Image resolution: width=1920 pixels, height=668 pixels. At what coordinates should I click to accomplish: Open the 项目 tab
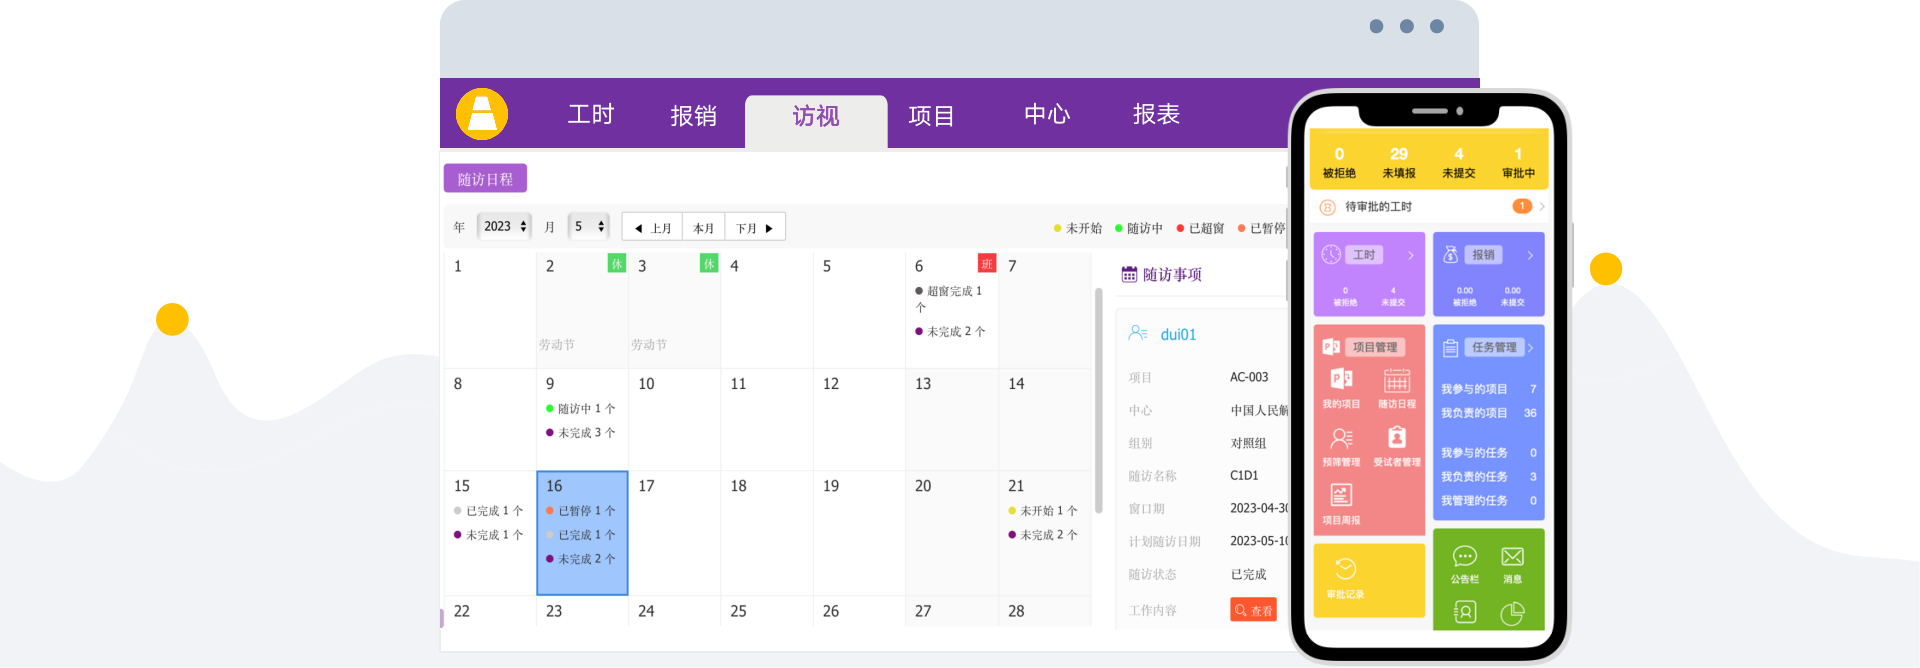931,116
